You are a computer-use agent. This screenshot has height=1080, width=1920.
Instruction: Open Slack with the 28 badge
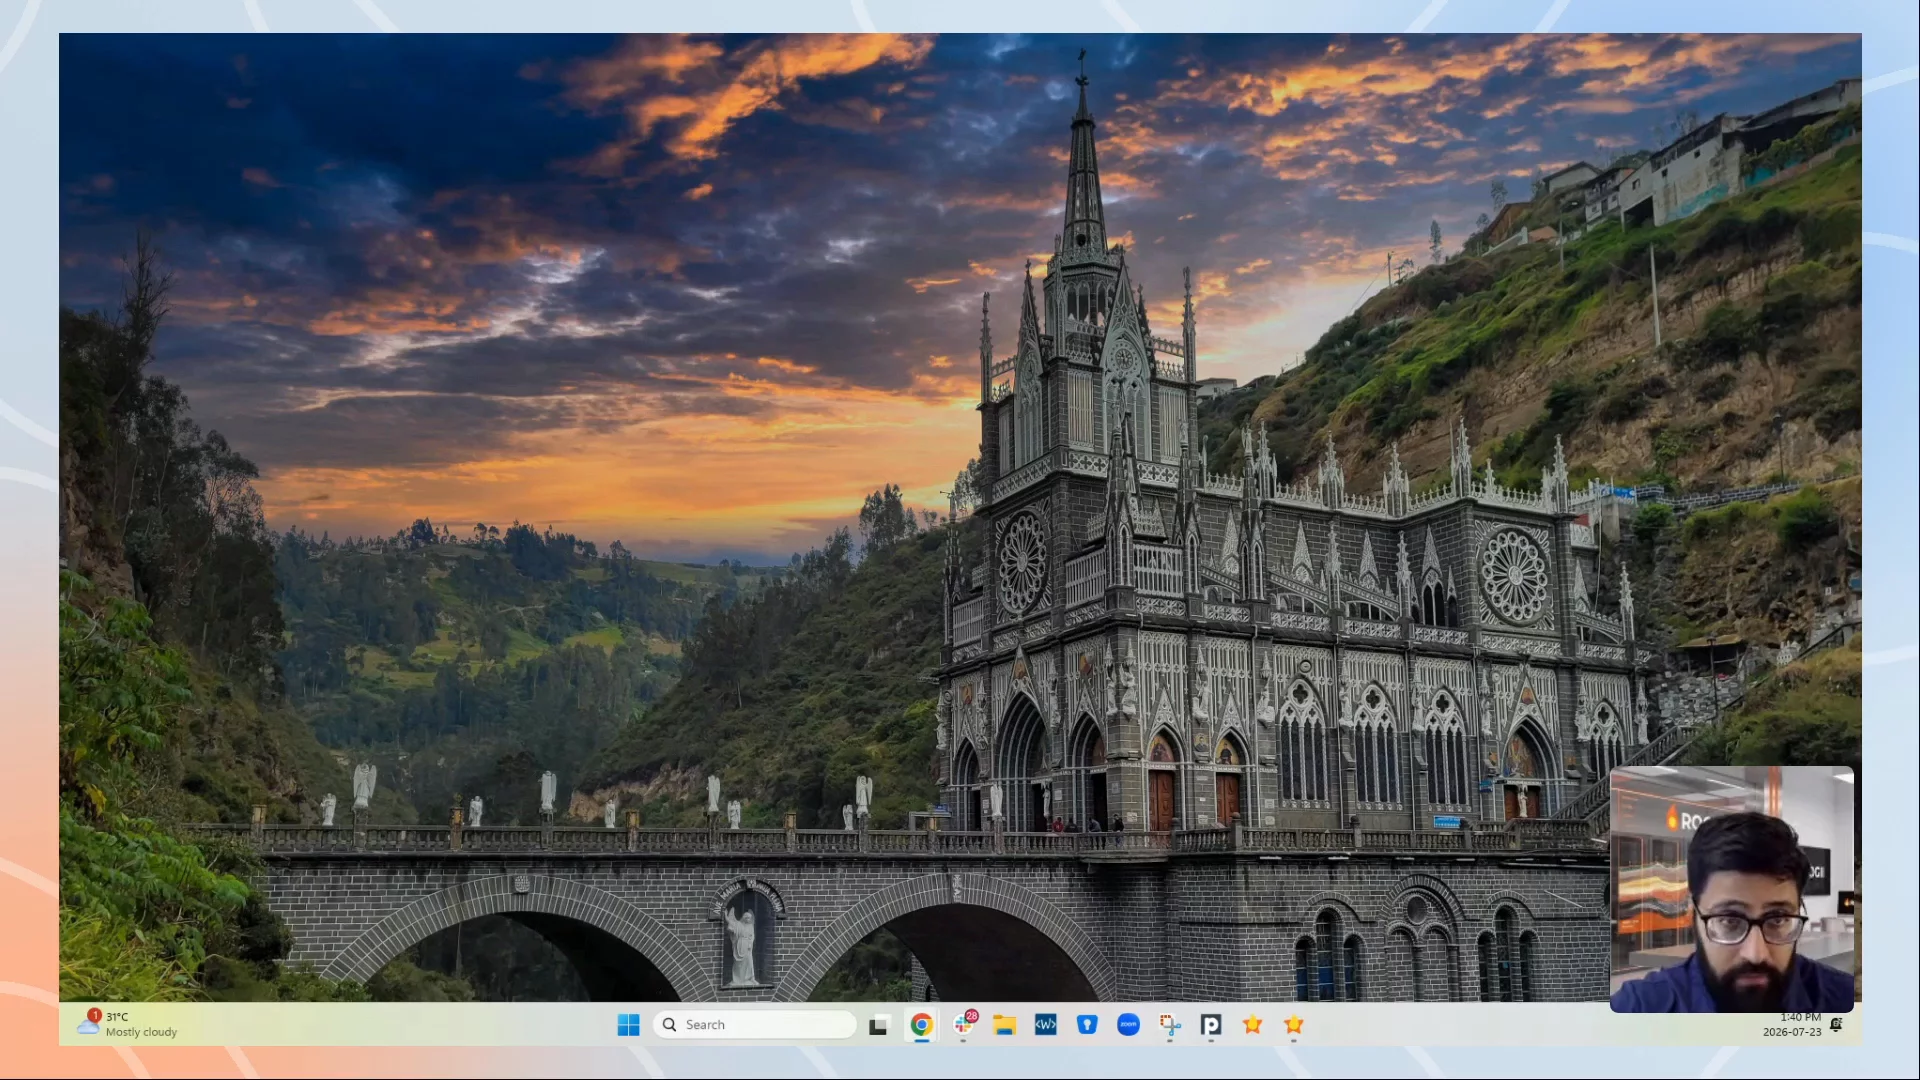(x=964, y=1024)
